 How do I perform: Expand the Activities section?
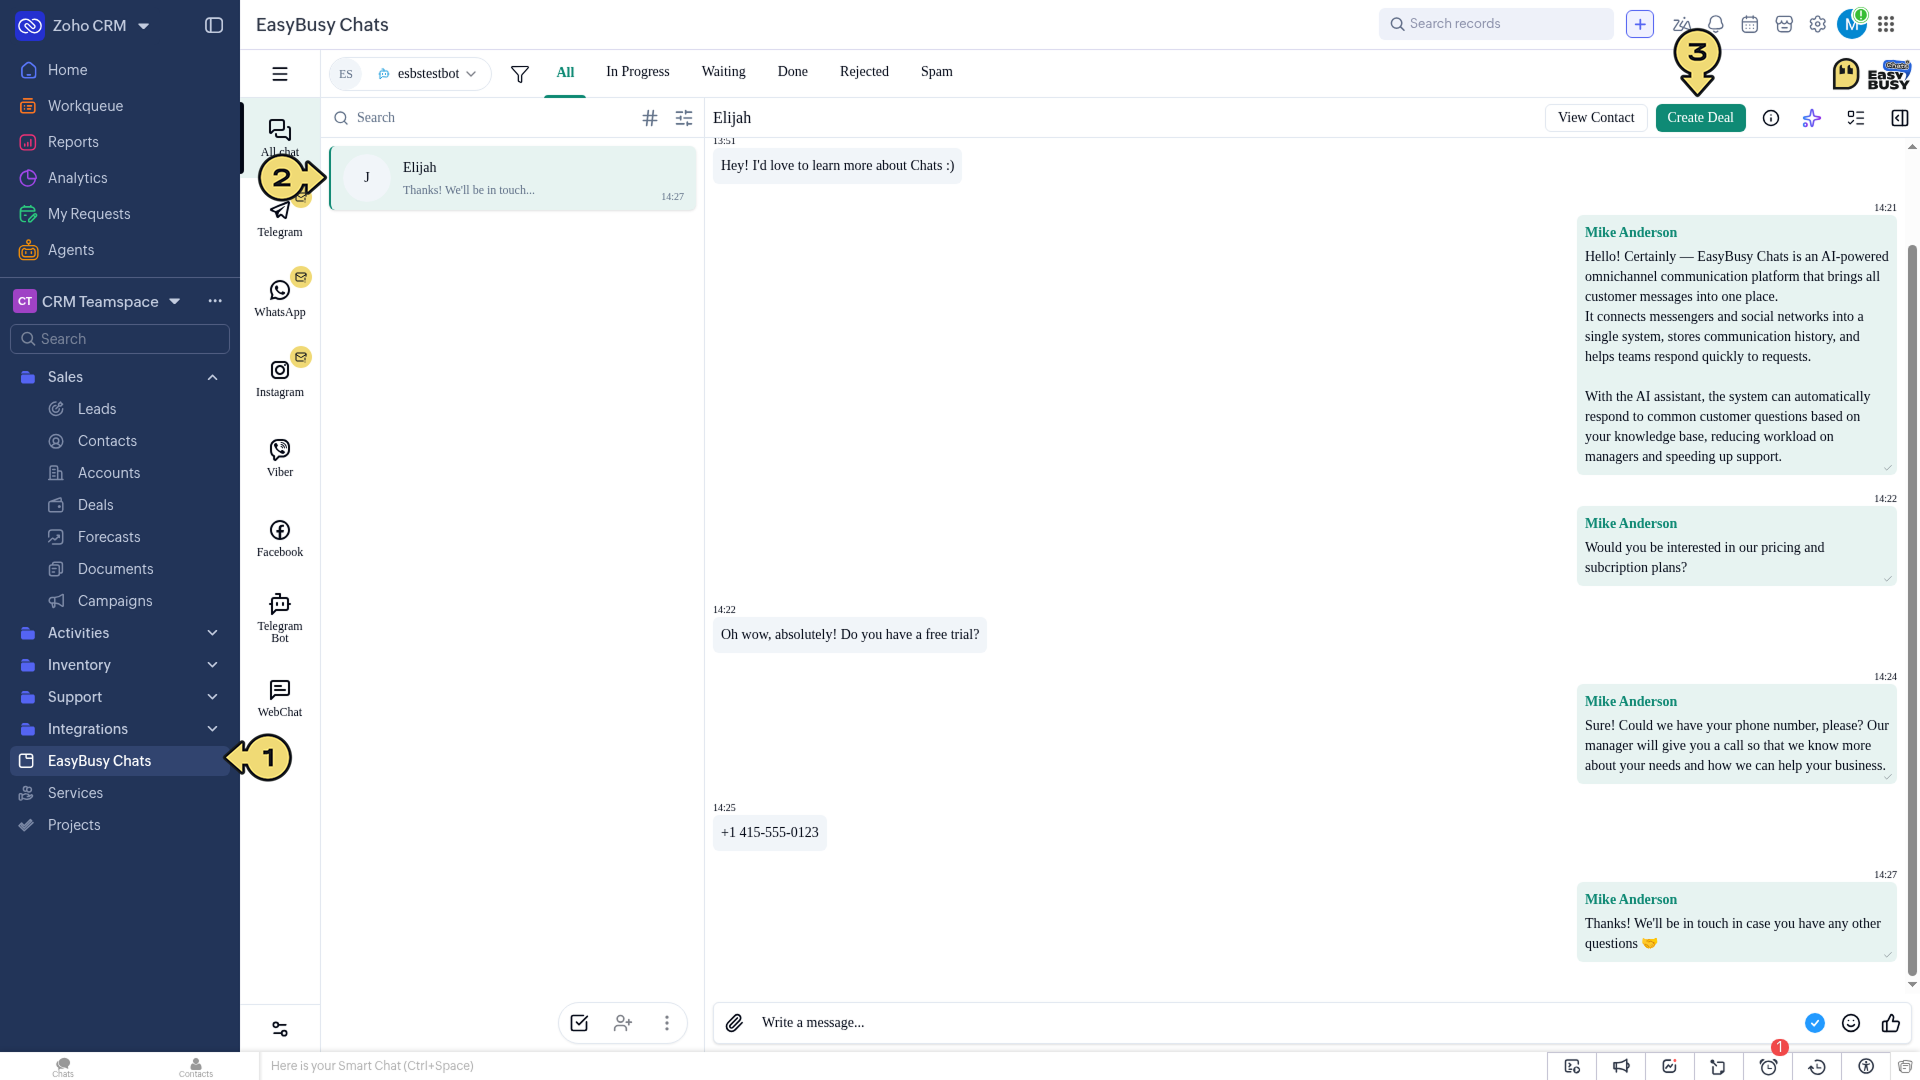pyautogui.click(x=212, y=633)
